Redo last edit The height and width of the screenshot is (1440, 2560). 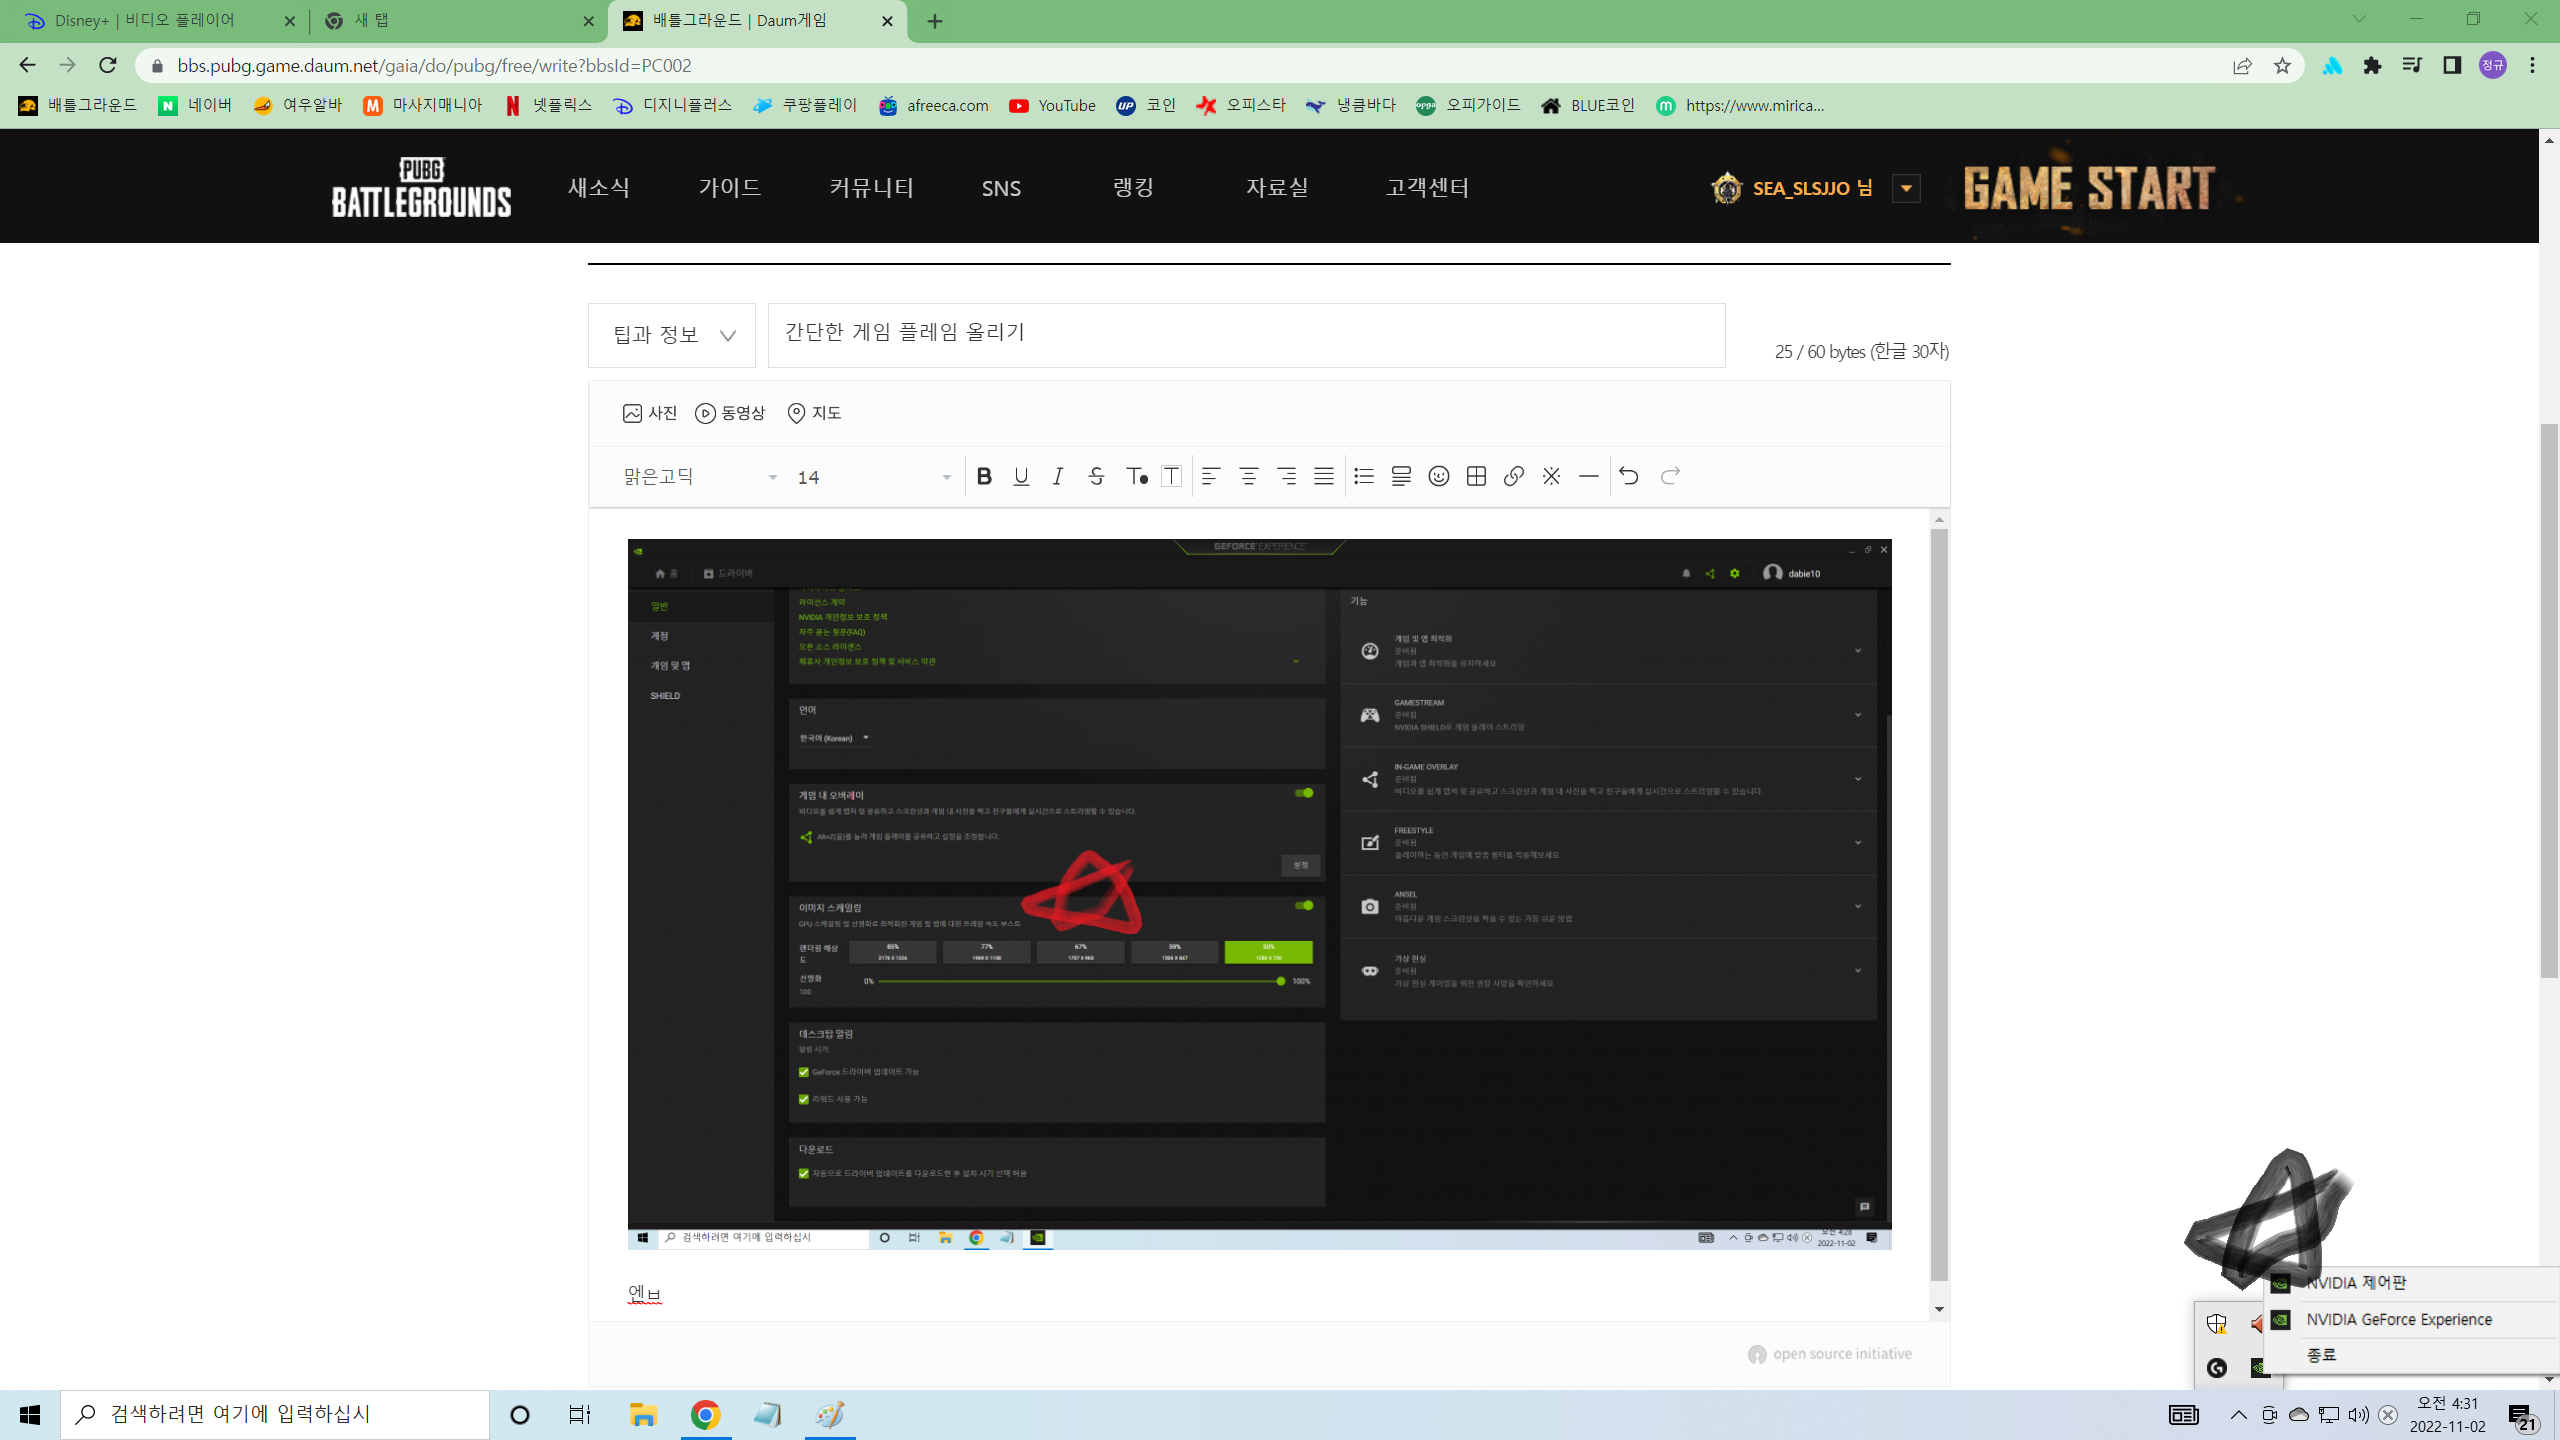pyautogui.click(x=1670, y=476)
